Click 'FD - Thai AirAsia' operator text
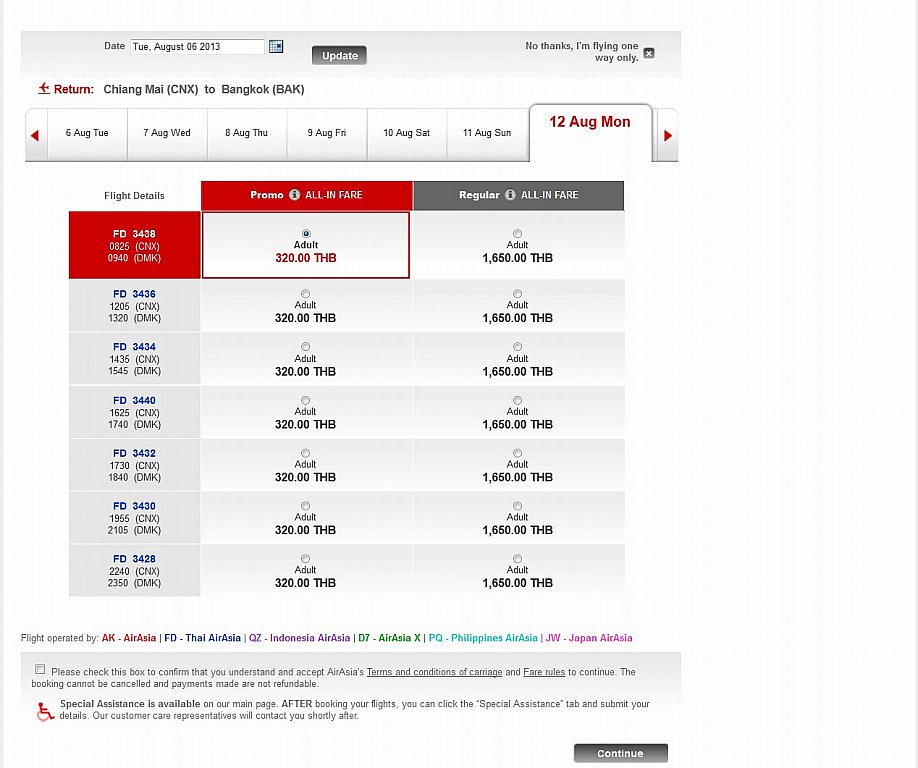This screenshot has width=918, height=768. pyautogui.click(x=203, y=638)
